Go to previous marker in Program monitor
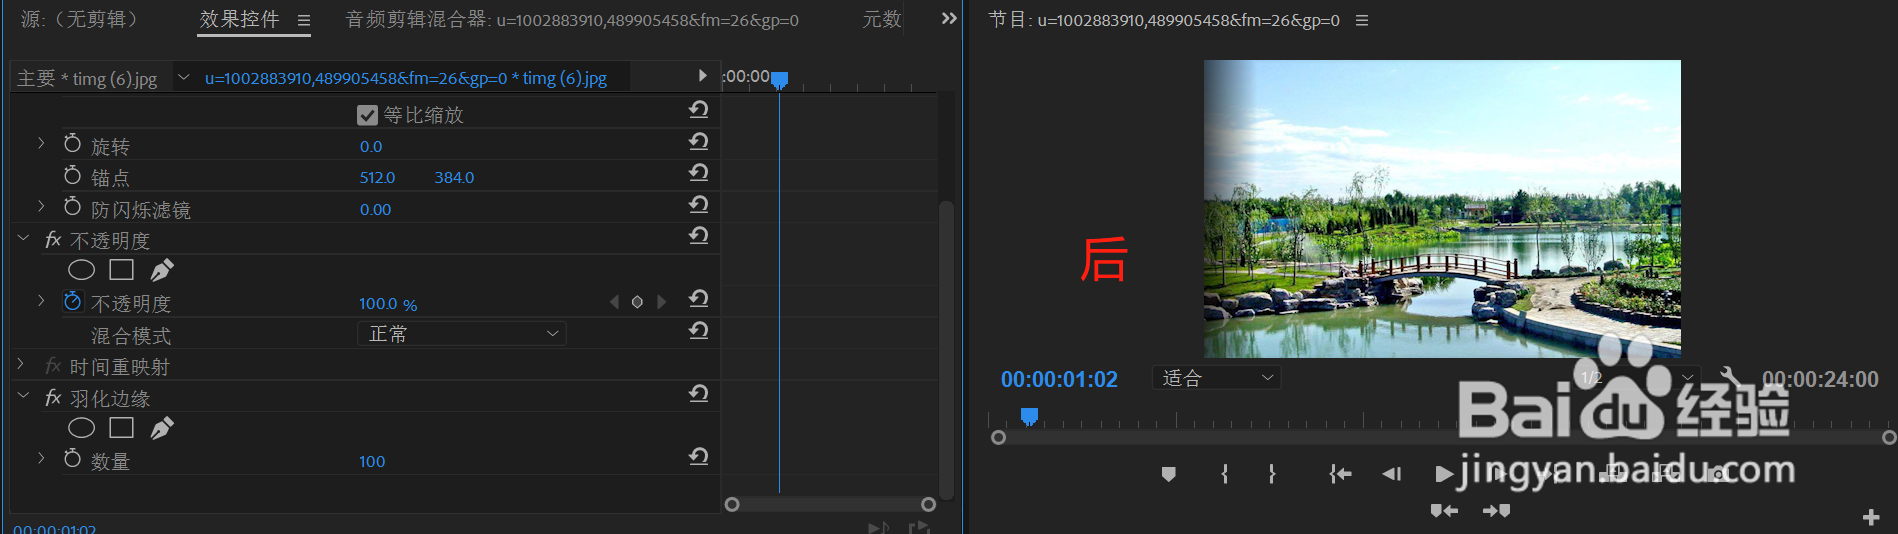 [x=1444, y=511]
